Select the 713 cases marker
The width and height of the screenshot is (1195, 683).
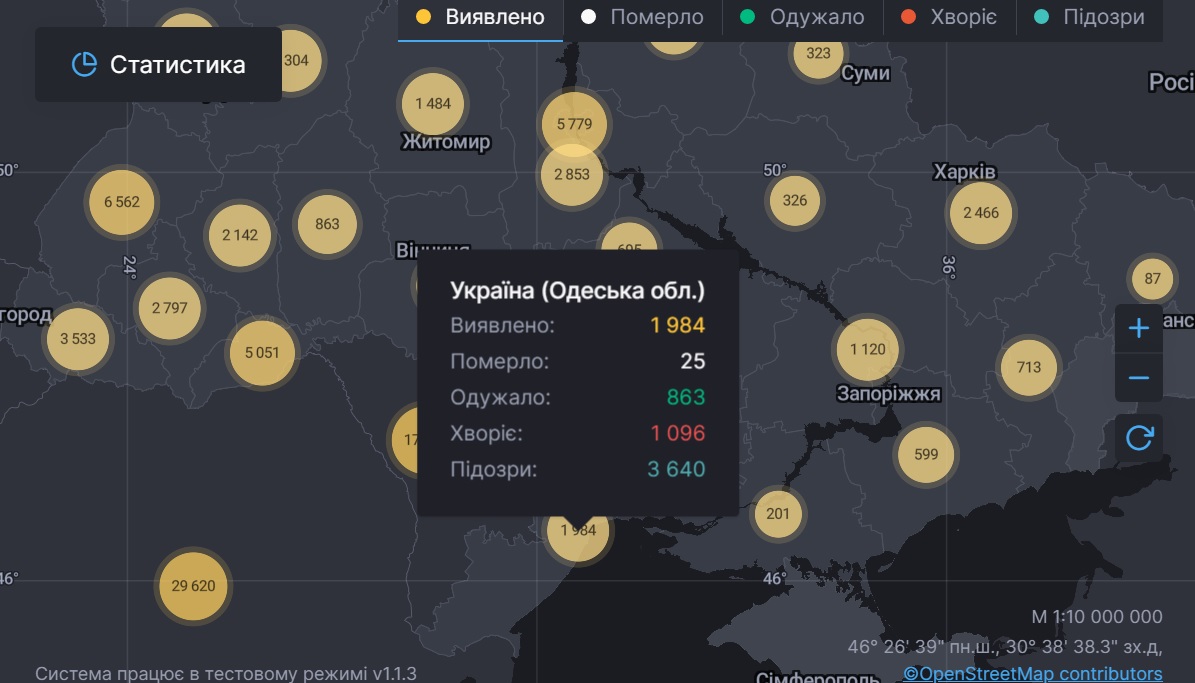click(x=1029, y=367)
